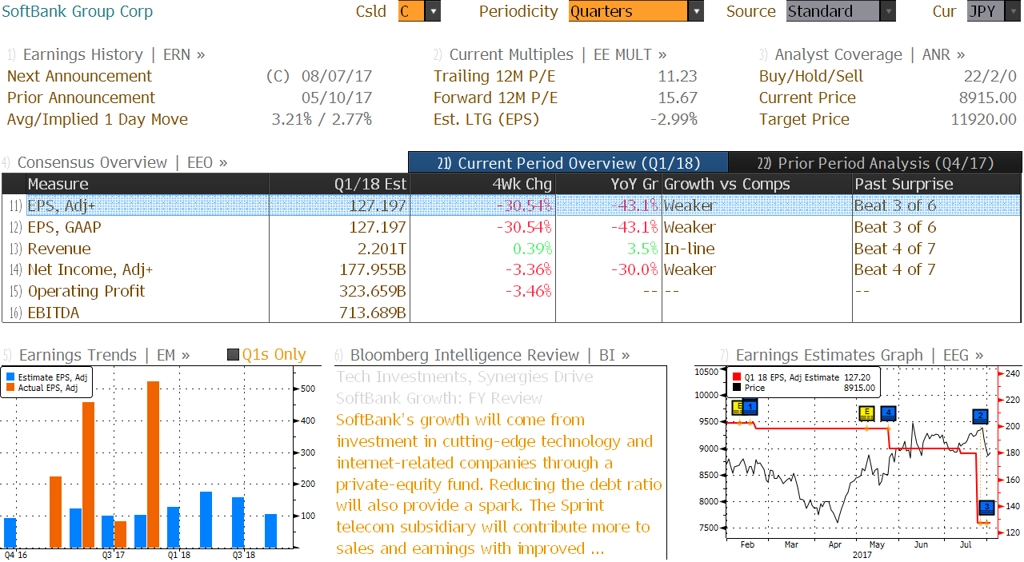The image size is (1024, 562).
Task: Select the Net Income, Adj+ row
Action: [511, 270]
